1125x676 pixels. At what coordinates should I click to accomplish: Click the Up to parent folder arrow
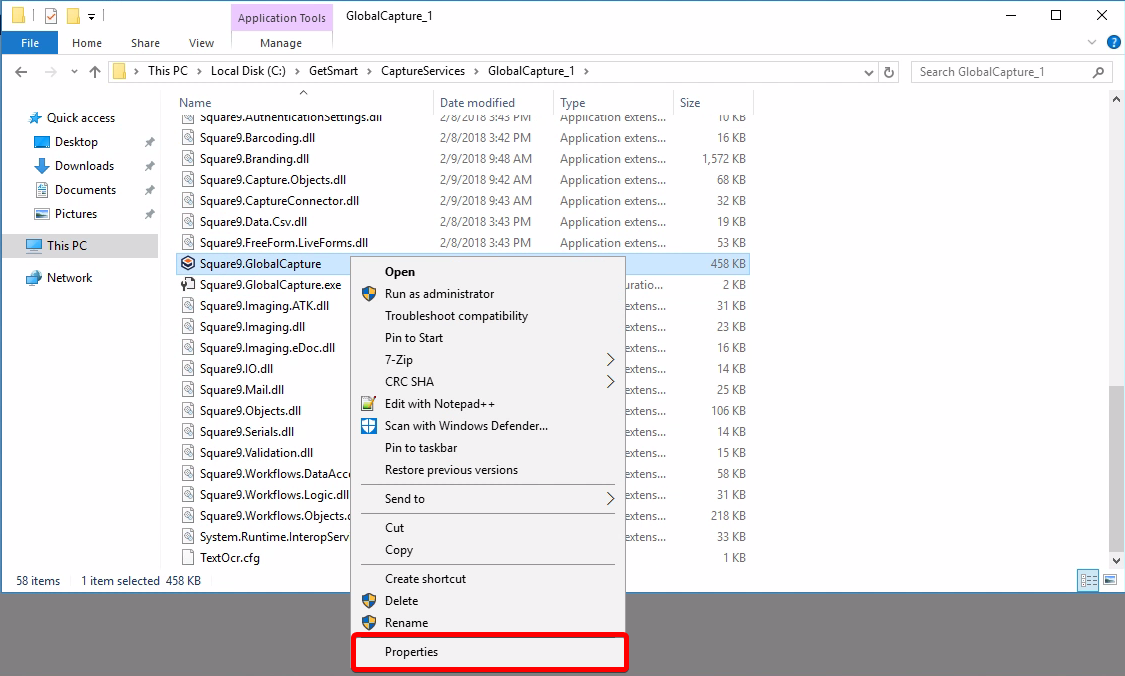pyautogui.click(x=95, y=71)
